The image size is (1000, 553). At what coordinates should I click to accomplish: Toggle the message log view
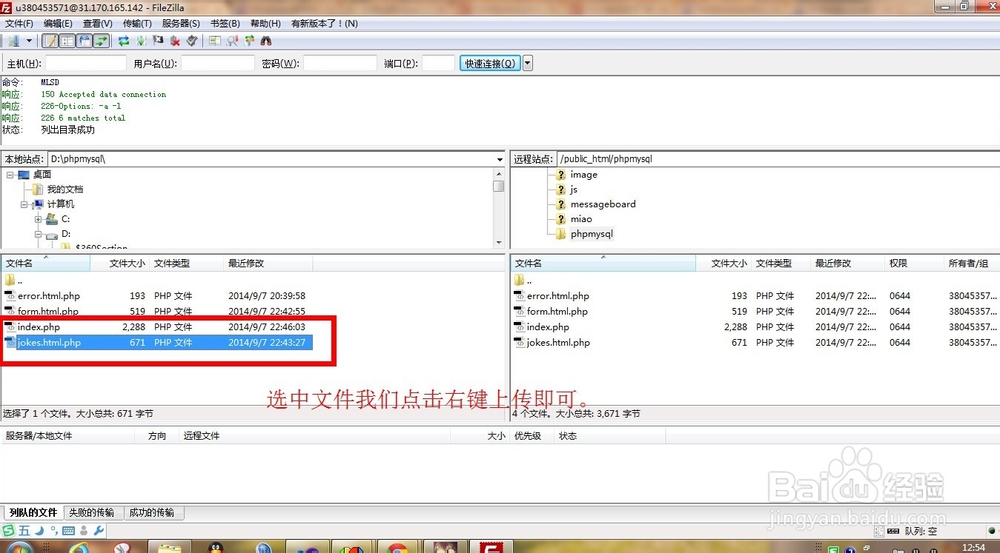50,41
